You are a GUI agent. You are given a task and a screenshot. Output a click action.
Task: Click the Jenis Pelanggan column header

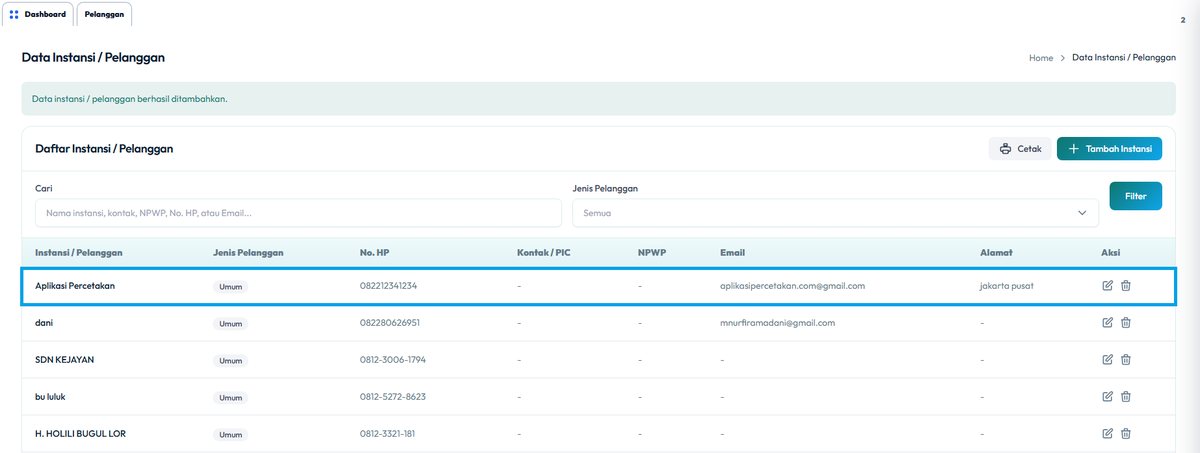pos(248,253)
